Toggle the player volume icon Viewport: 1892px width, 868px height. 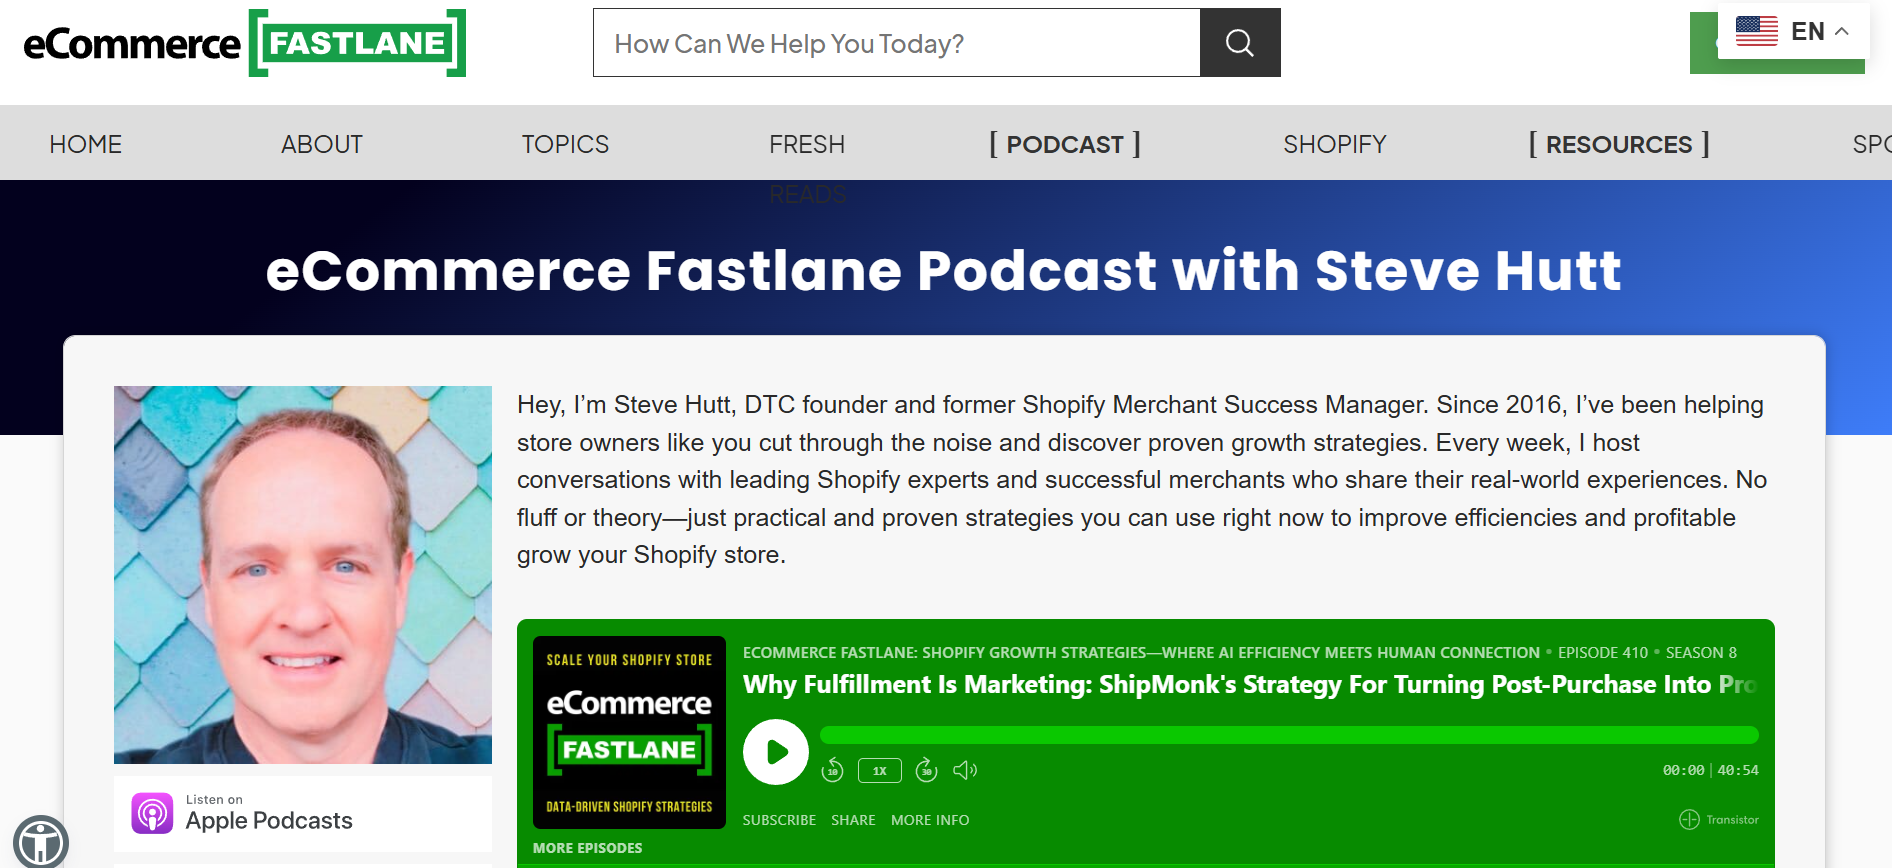coord(965,770)
